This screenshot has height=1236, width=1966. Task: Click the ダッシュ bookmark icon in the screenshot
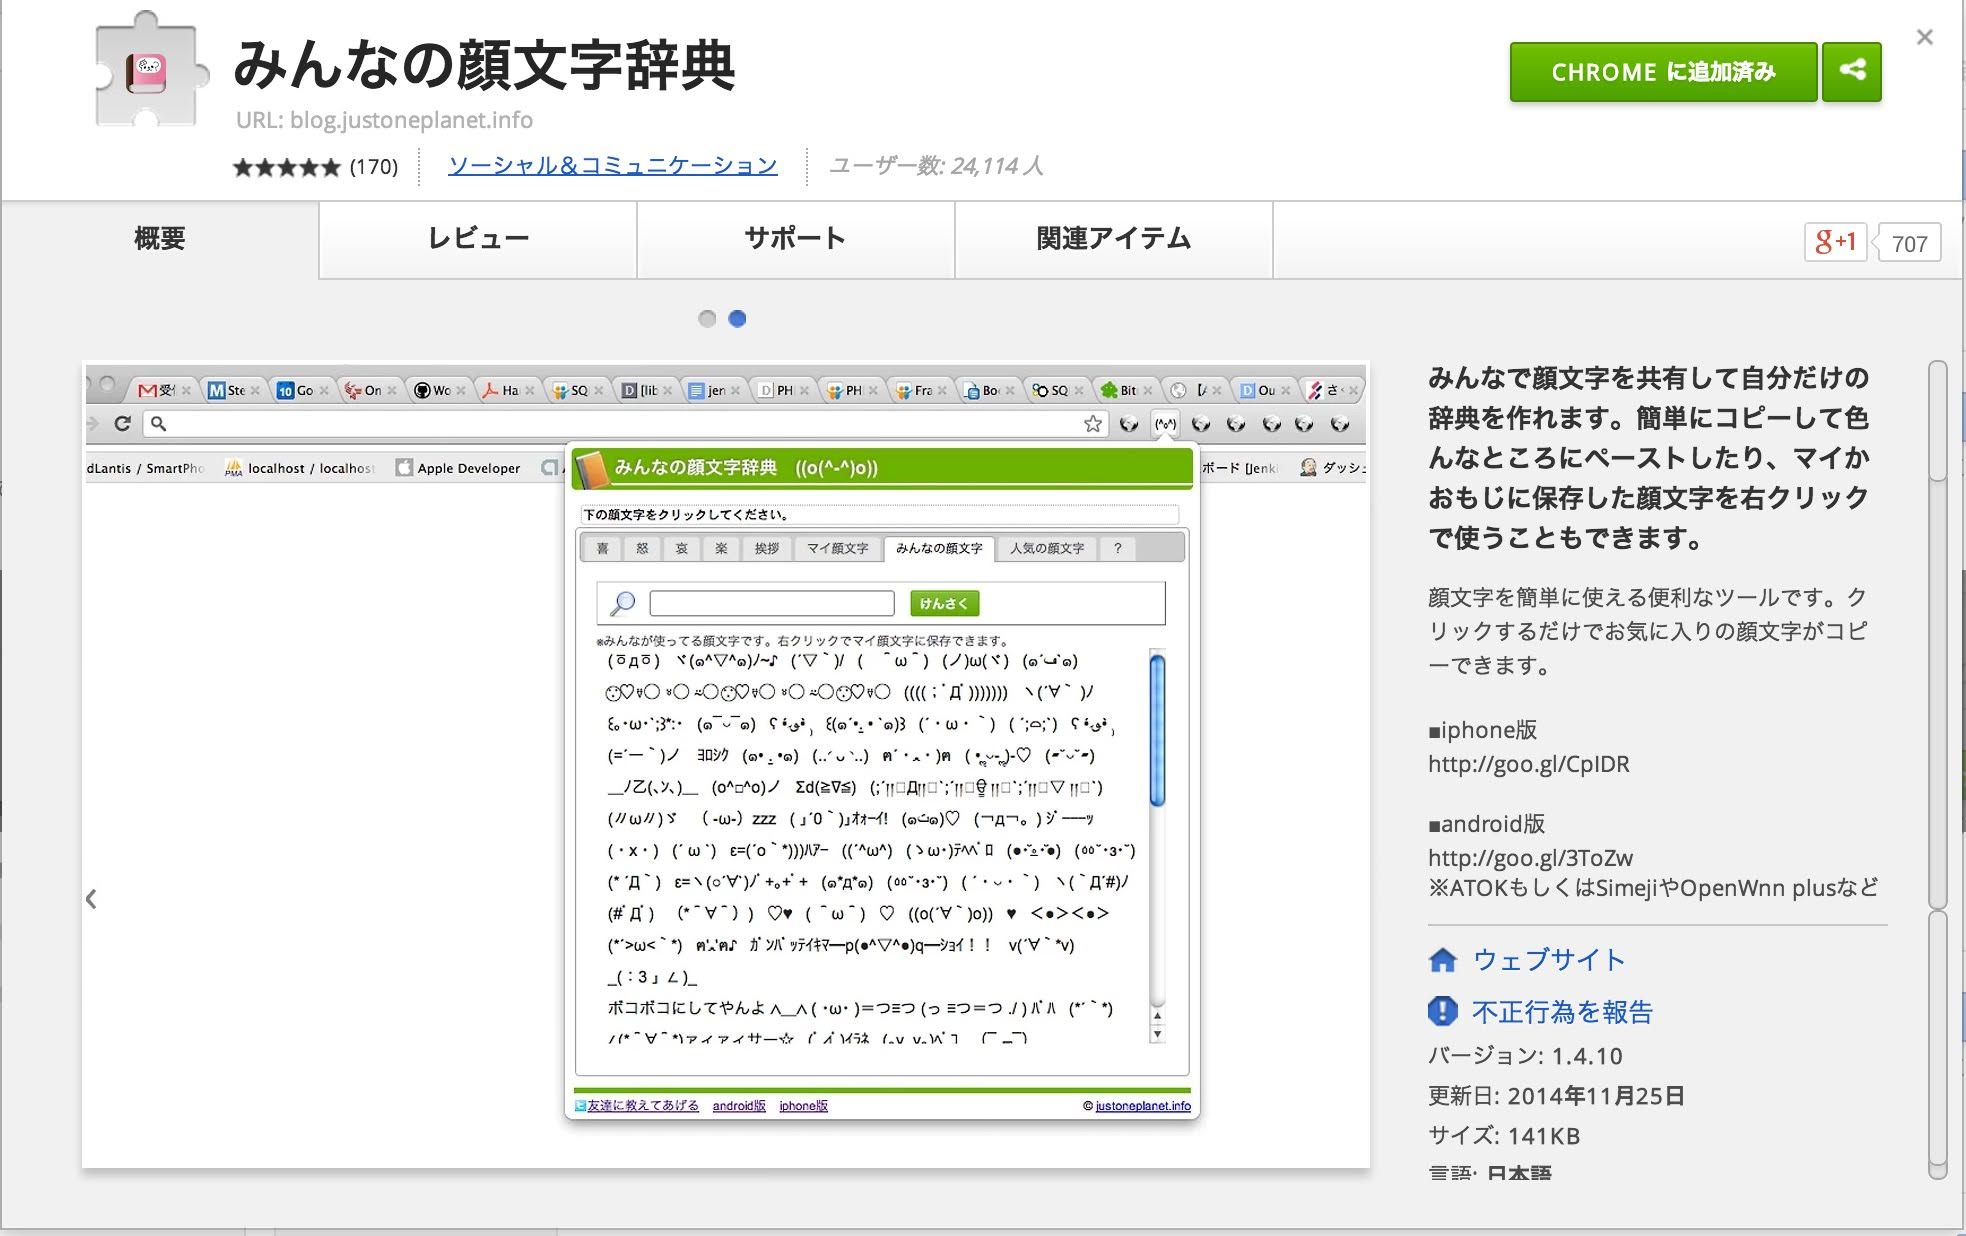1308,467
